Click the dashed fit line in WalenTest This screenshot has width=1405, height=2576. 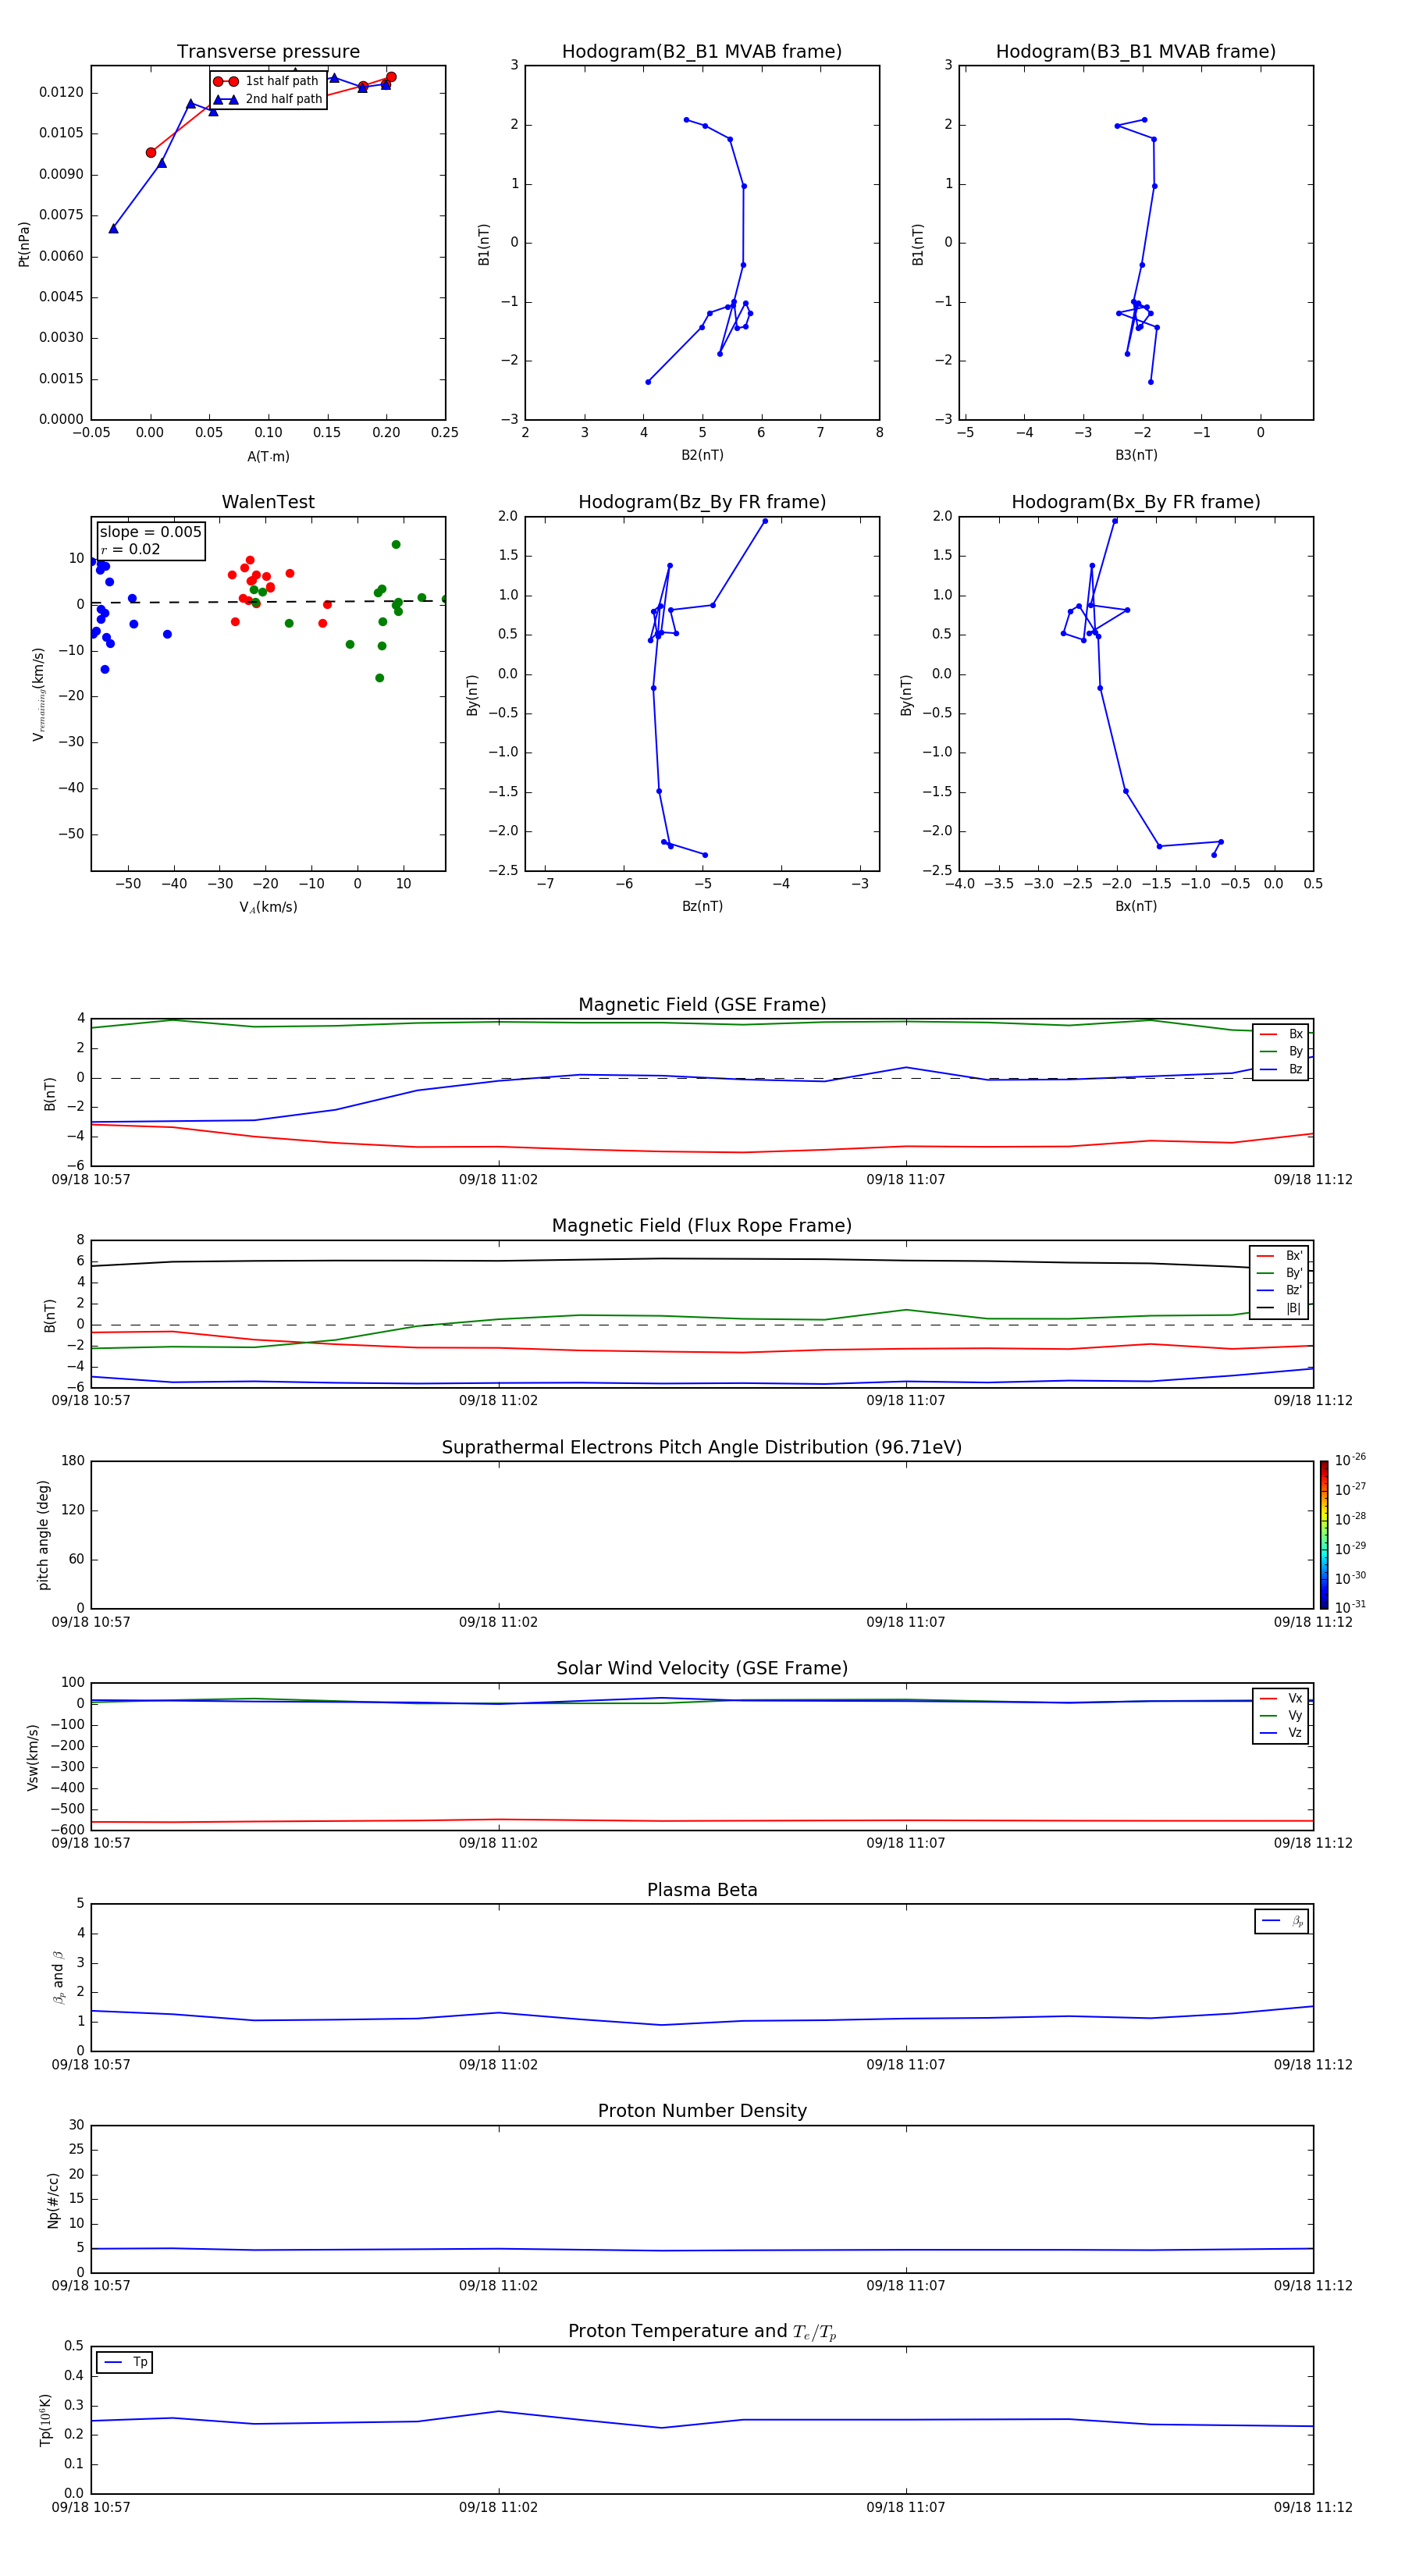coord(268,602)
